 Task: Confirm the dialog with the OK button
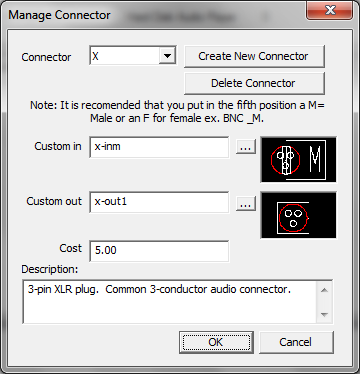216,342
